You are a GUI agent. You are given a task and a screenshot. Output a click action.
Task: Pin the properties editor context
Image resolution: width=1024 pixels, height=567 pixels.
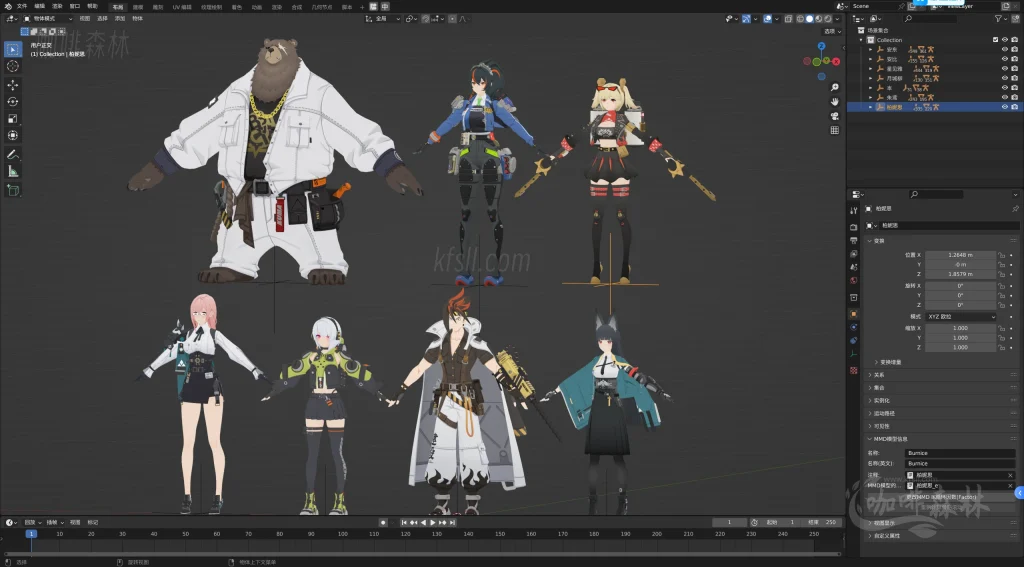pos(1015,208)
